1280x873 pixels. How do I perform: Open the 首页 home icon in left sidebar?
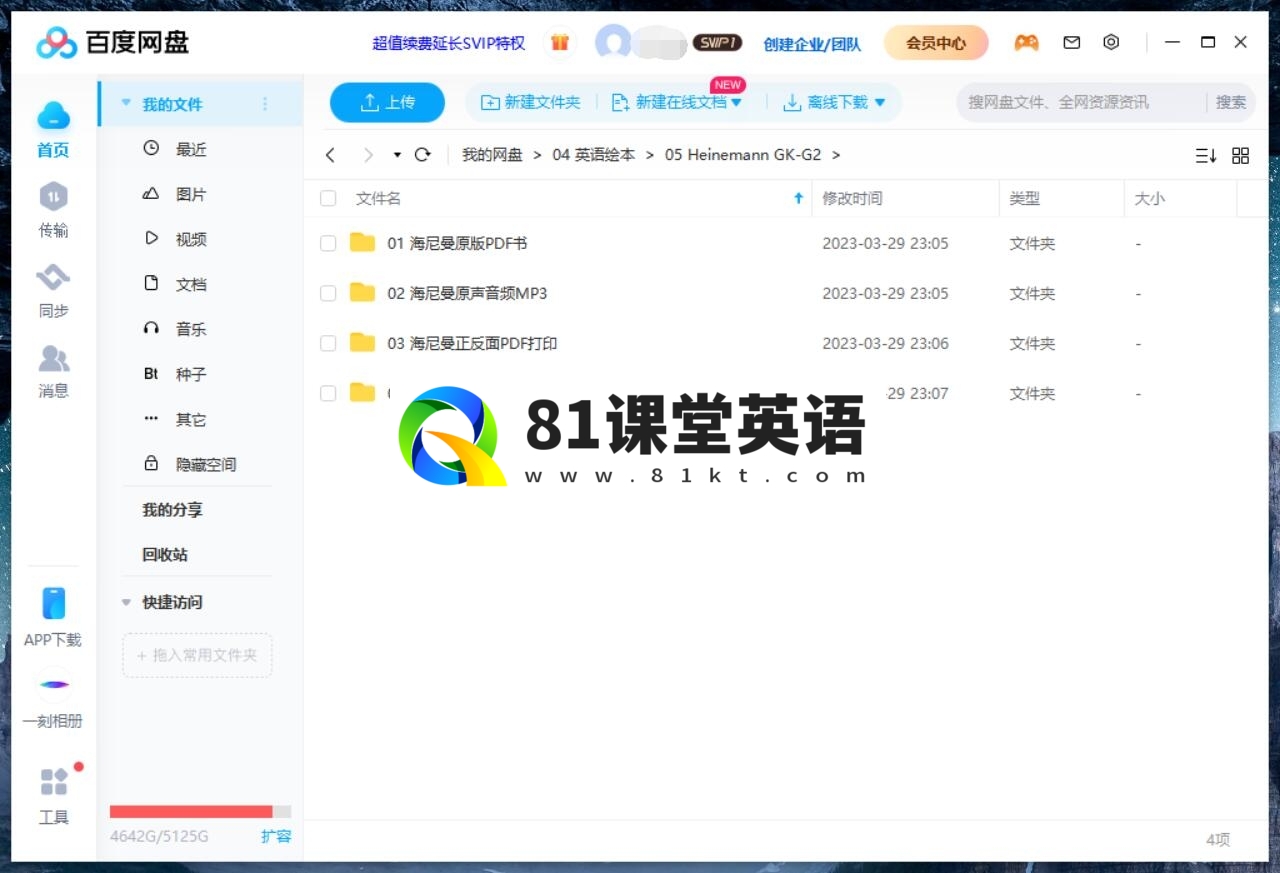coord(53,116)
